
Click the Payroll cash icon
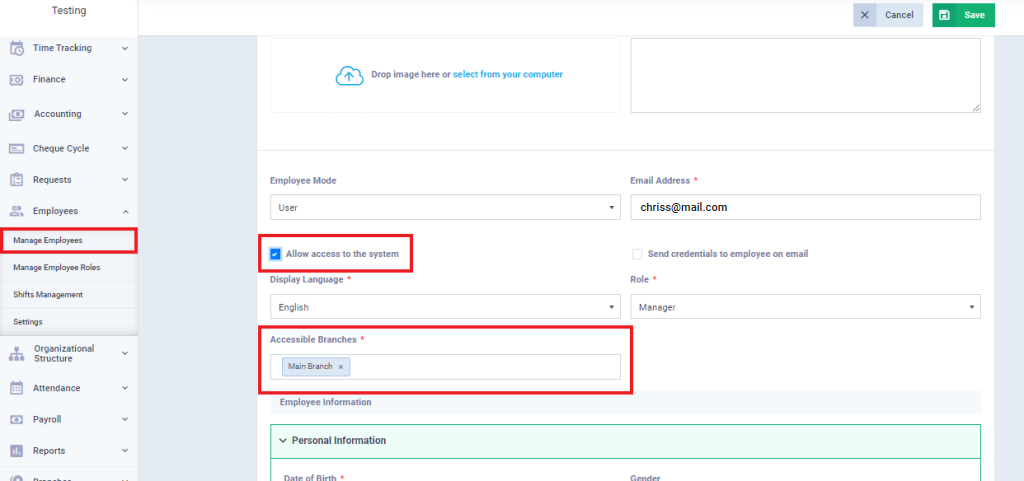(x=16, y=419)
